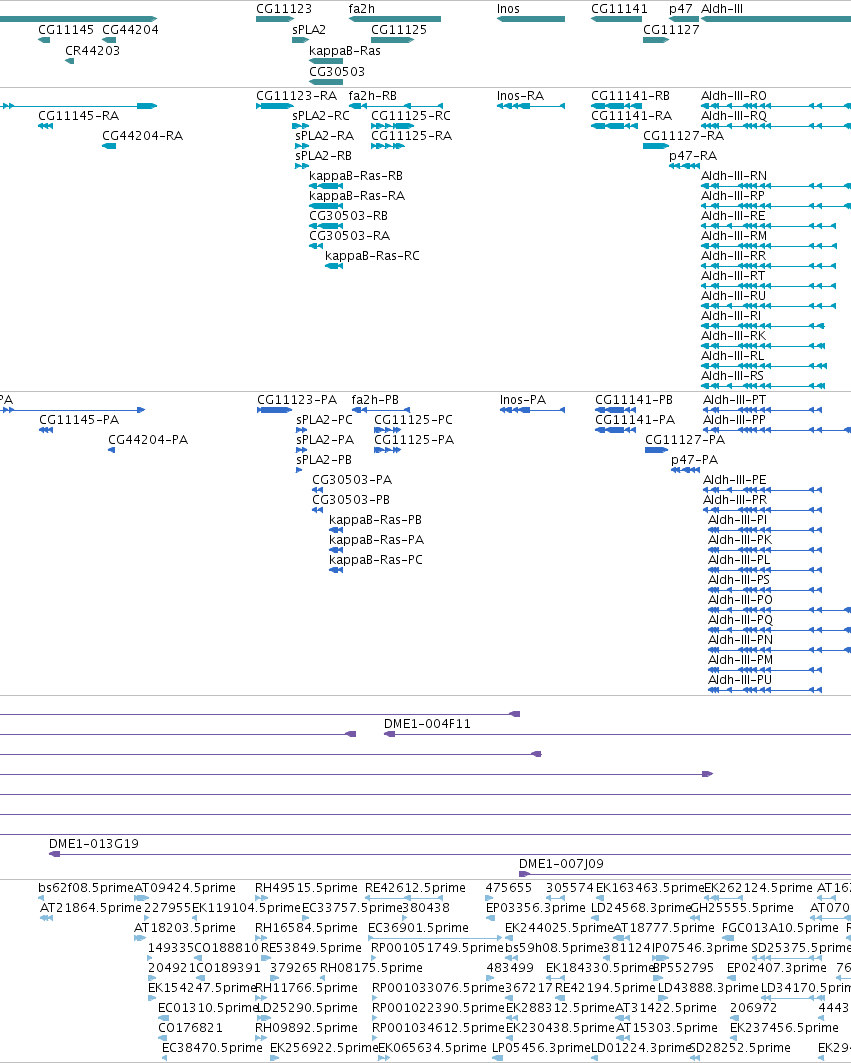Viewport: 851px width, 1063px height.
Task: Click the CG44204-PA protein label
Action: click(148, 440)
